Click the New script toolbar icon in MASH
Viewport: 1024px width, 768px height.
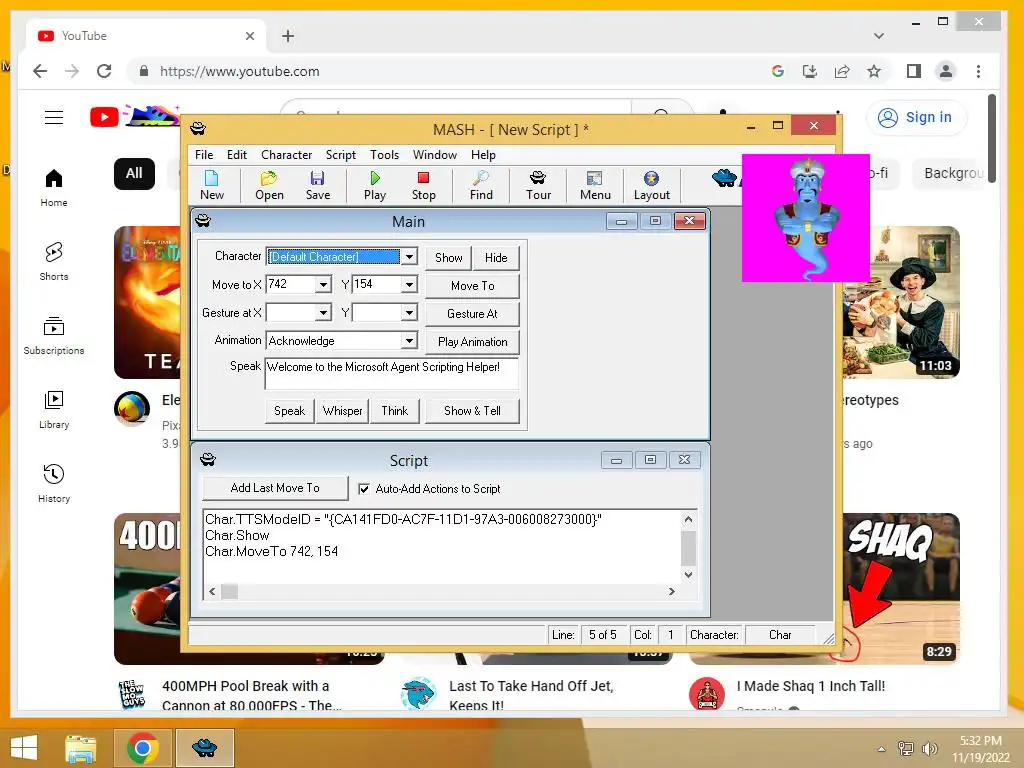[x=212, y=185]
